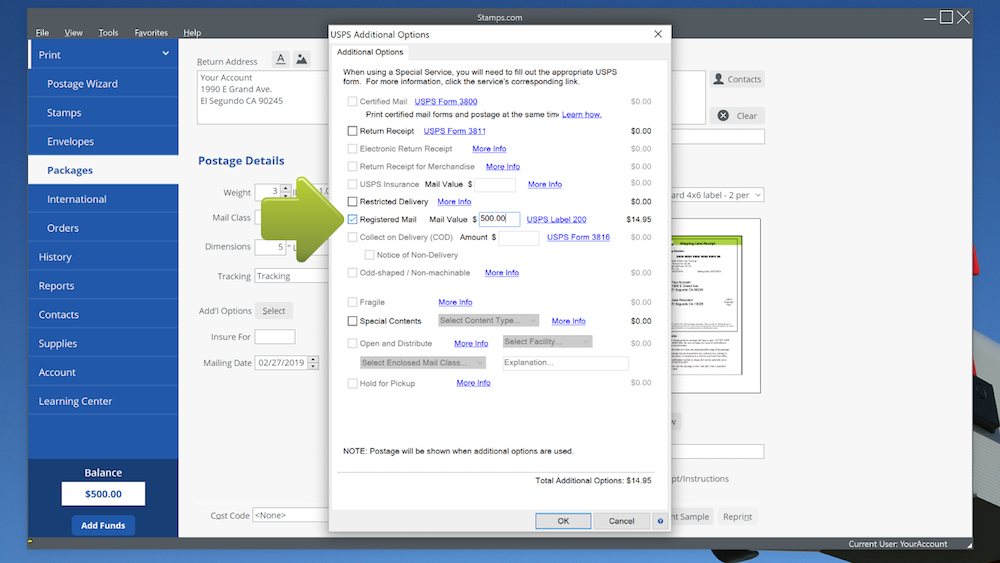
Task: Check the Special Contents option
Action: [x=352, y=321]
